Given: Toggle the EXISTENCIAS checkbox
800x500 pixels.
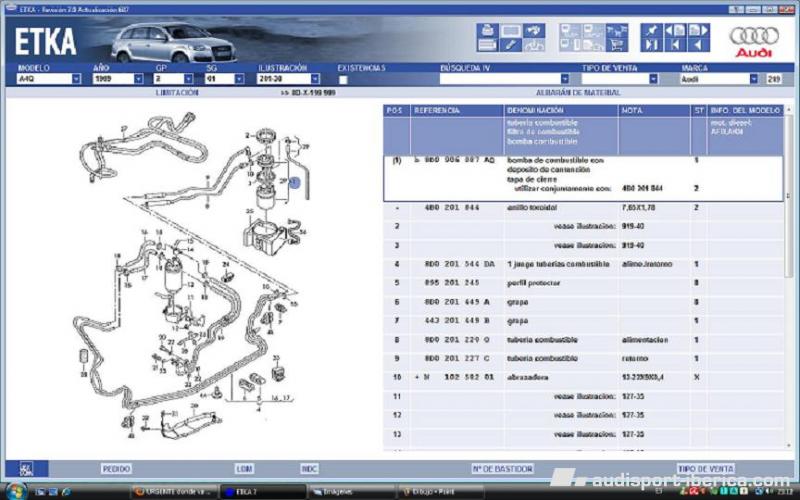Looking at the screenshot, I should pyautogui.click(x=343, y=80).
